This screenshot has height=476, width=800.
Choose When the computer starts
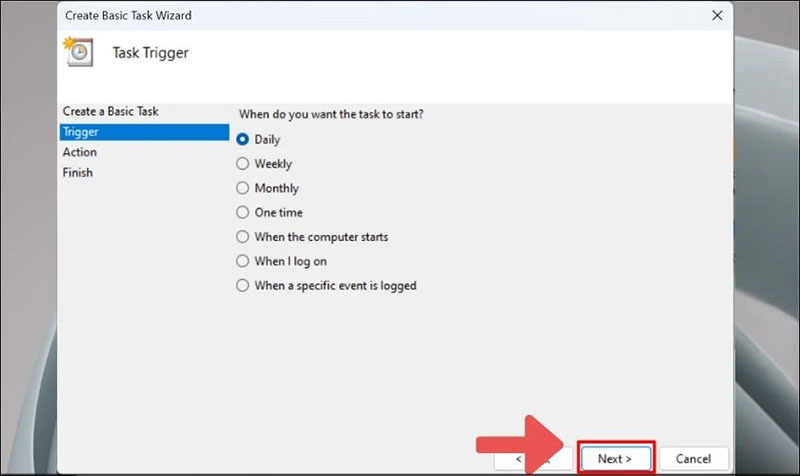242,237
